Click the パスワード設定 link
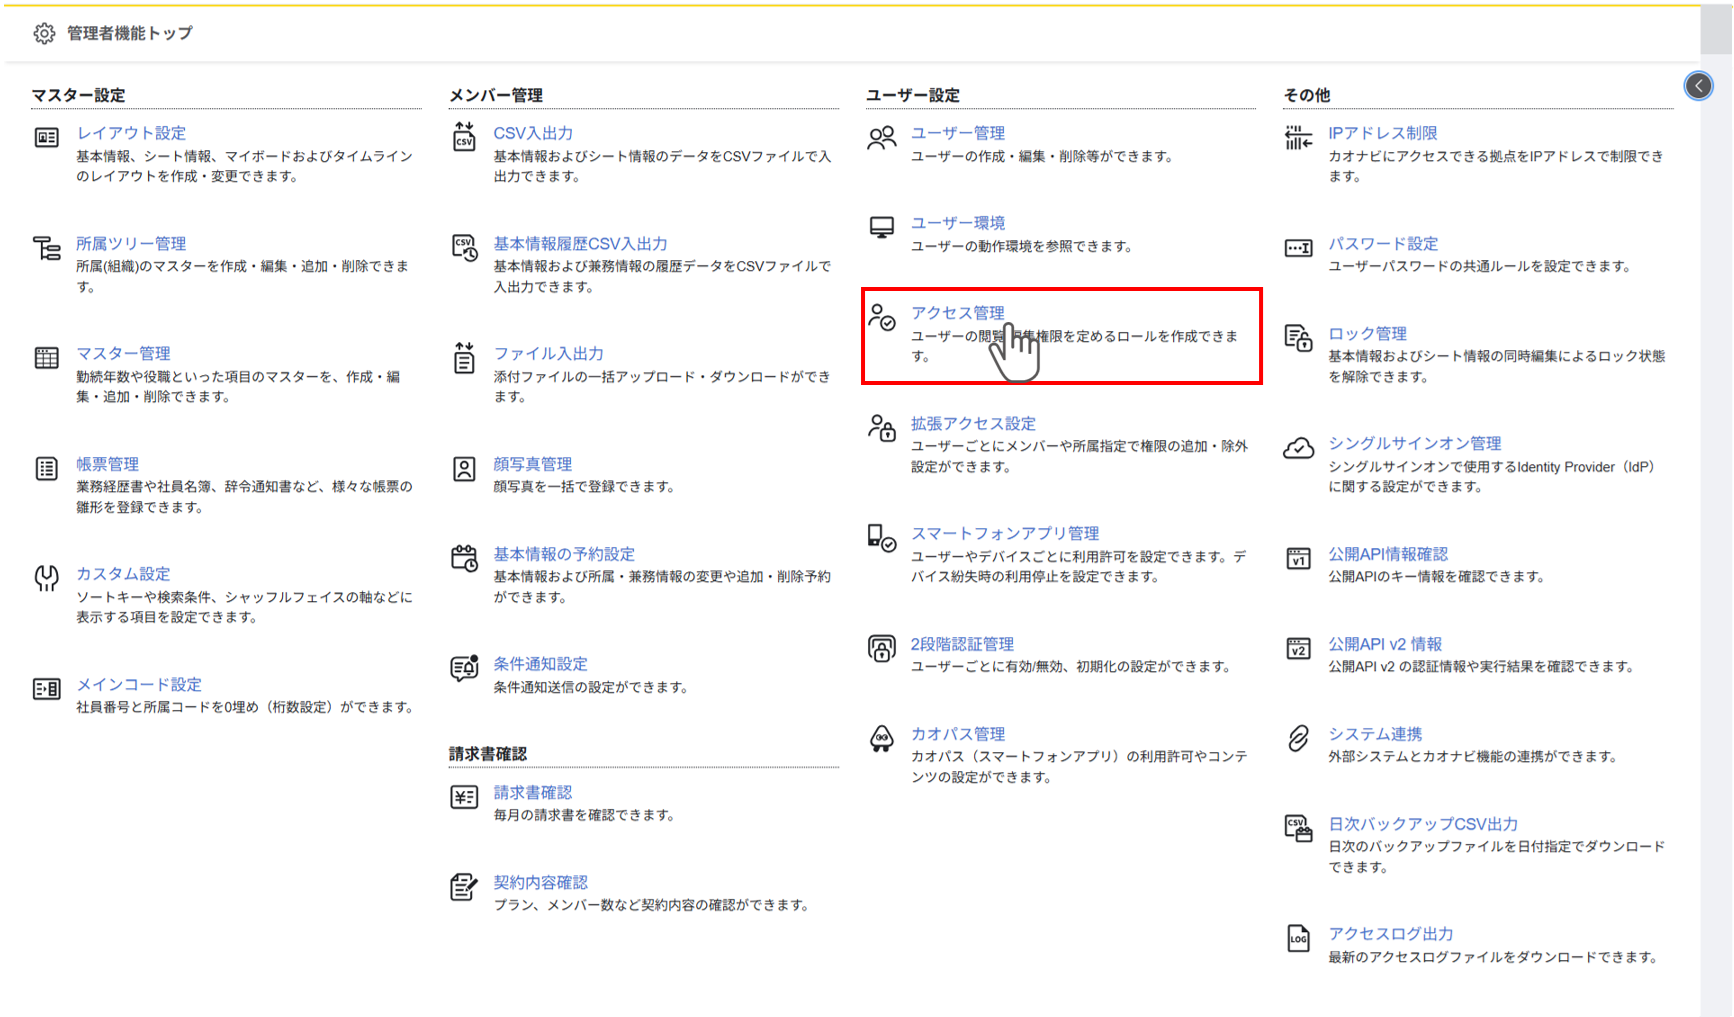 [1383, 243]
